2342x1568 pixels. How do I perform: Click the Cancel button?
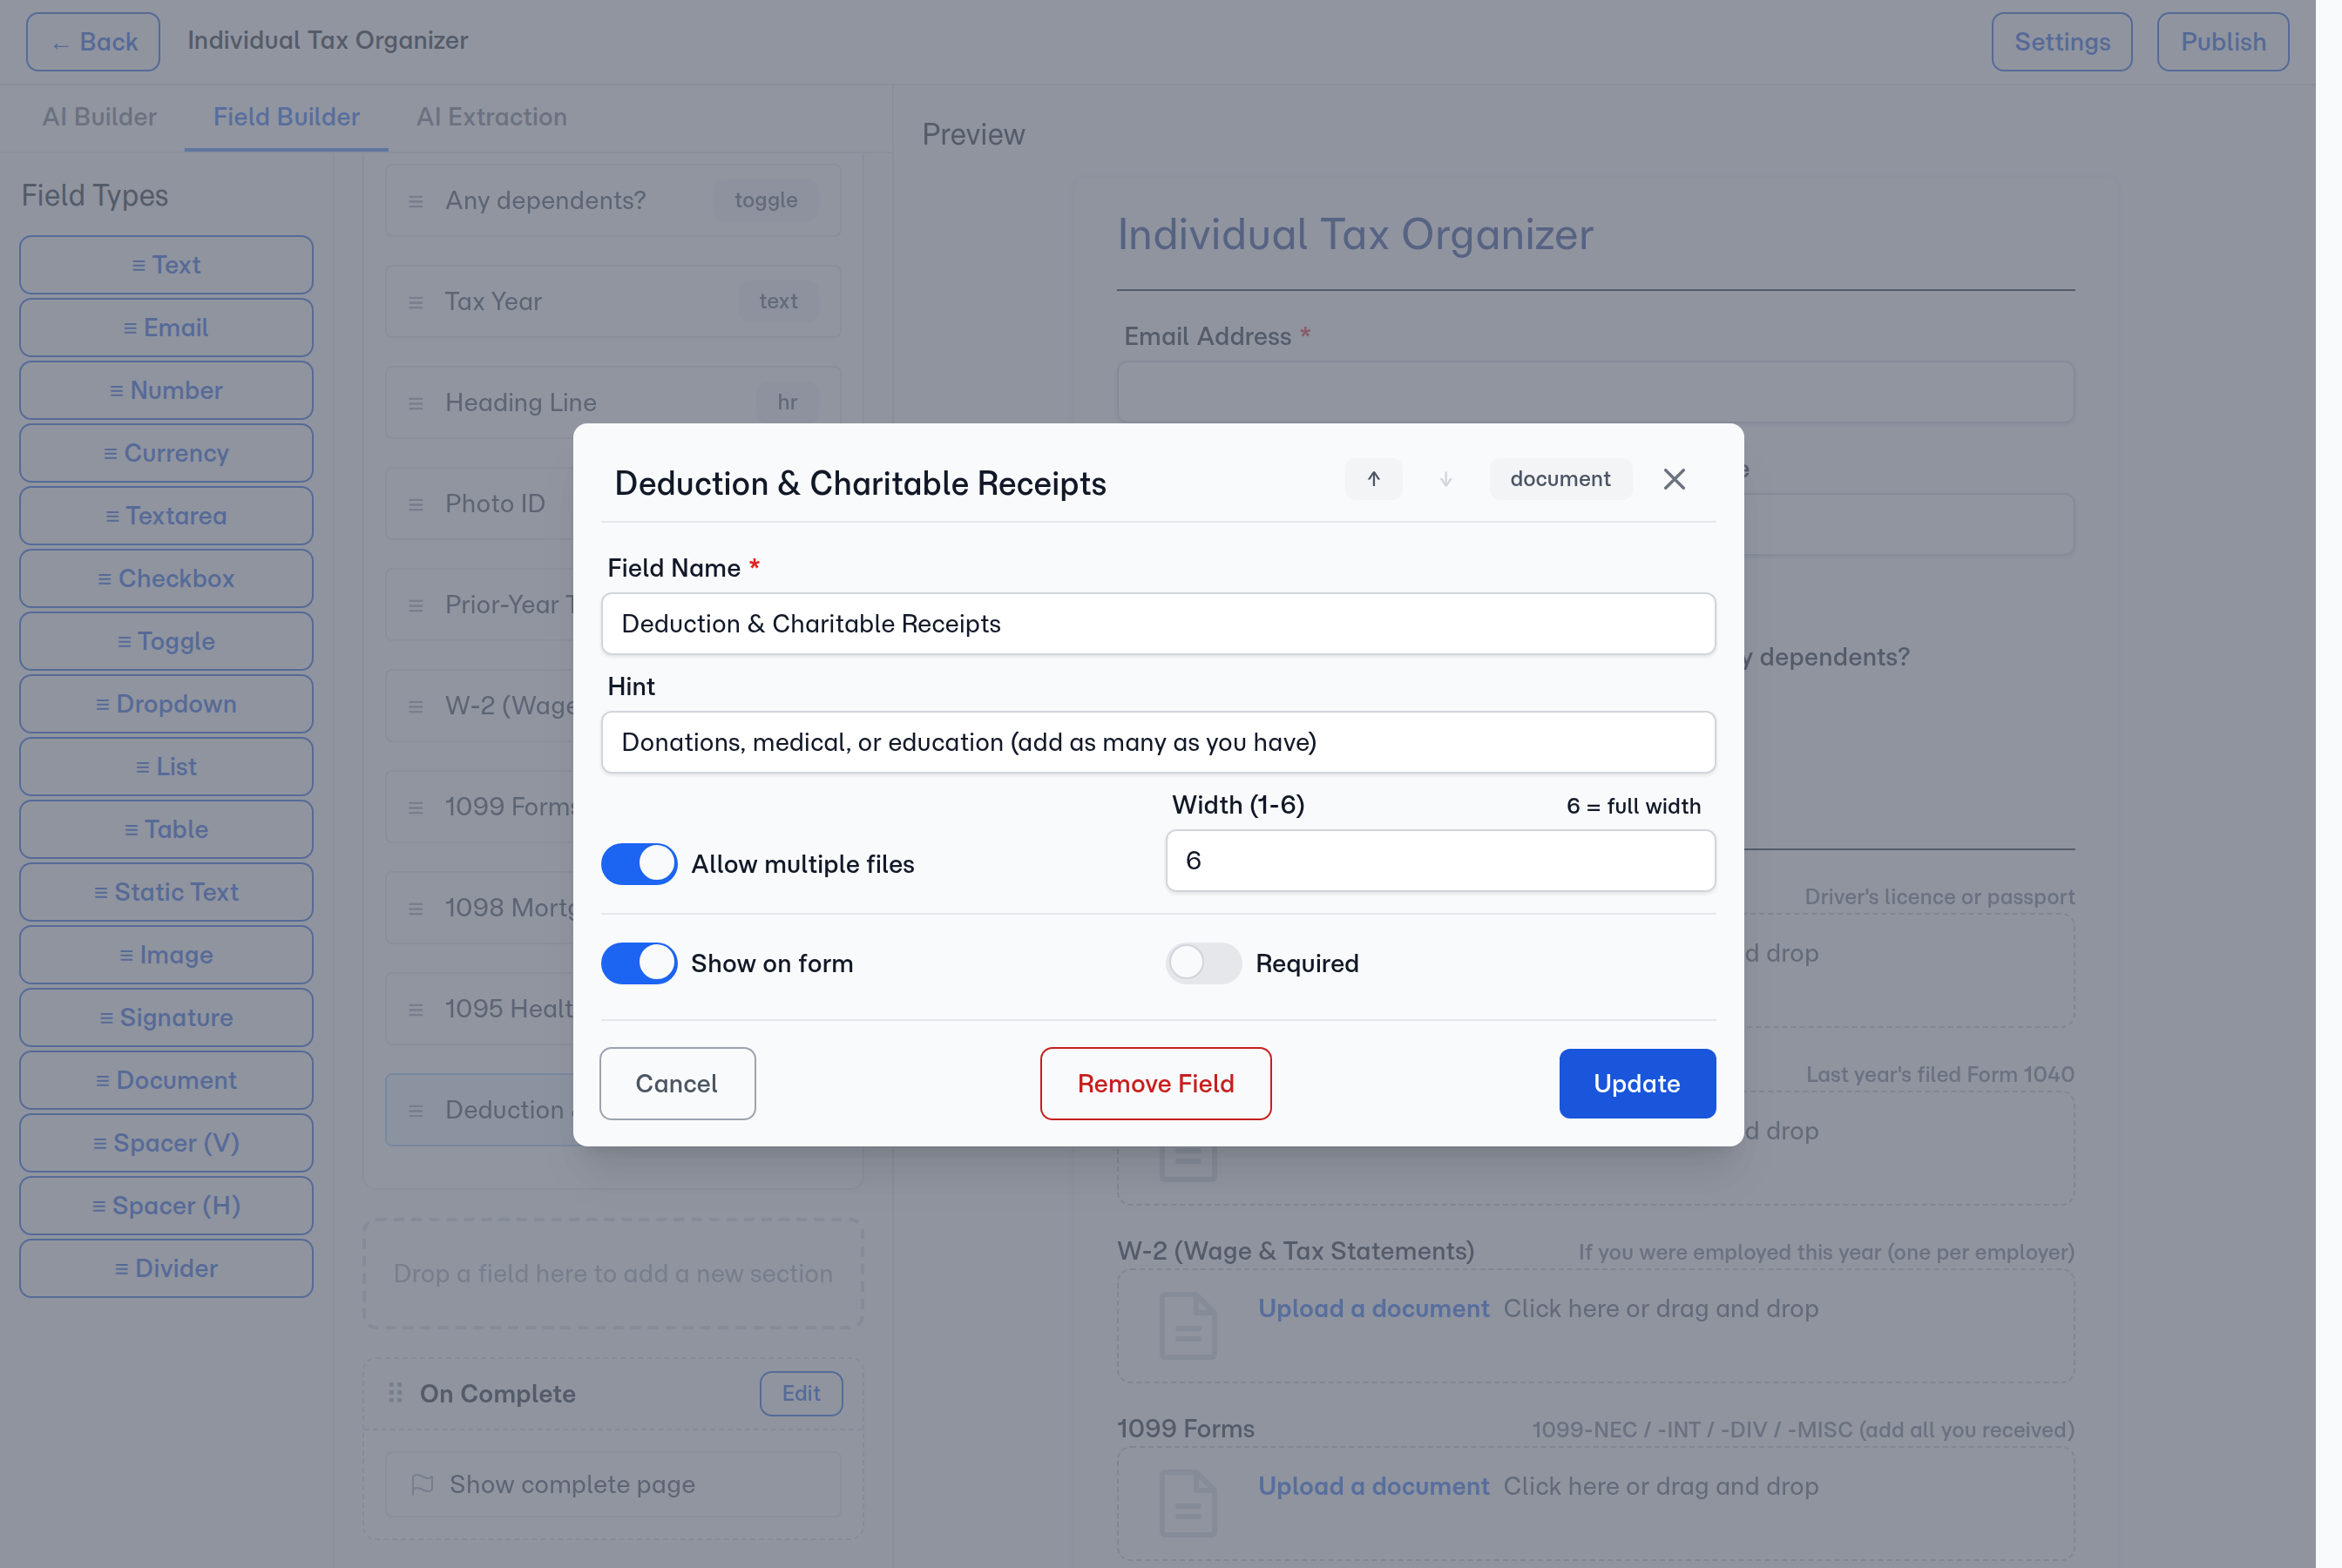click(677, 1083)
